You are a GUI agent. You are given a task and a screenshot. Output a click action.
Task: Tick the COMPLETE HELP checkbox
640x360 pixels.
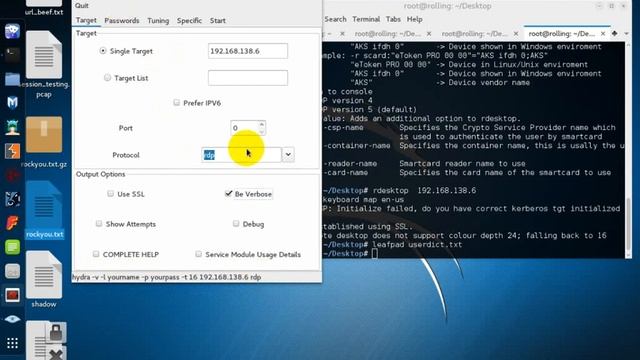tap(96, 254)
